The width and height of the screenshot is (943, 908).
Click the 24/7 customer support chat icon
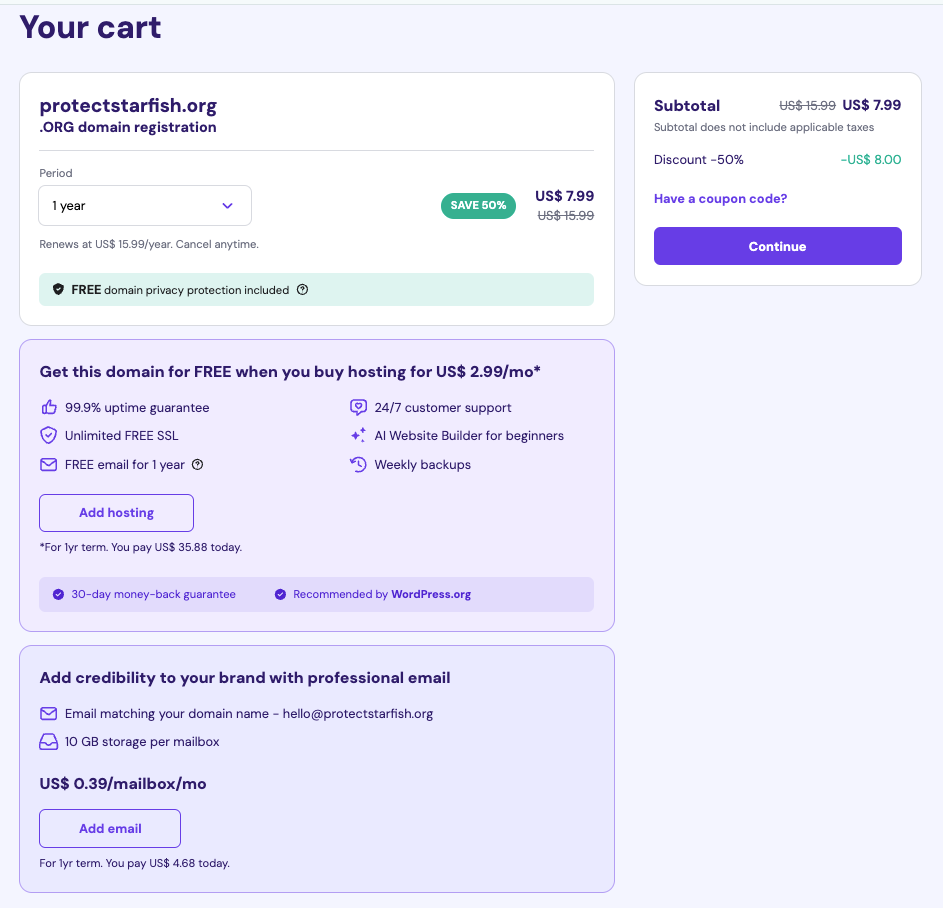pyautogui.click(x=358, y=407)
